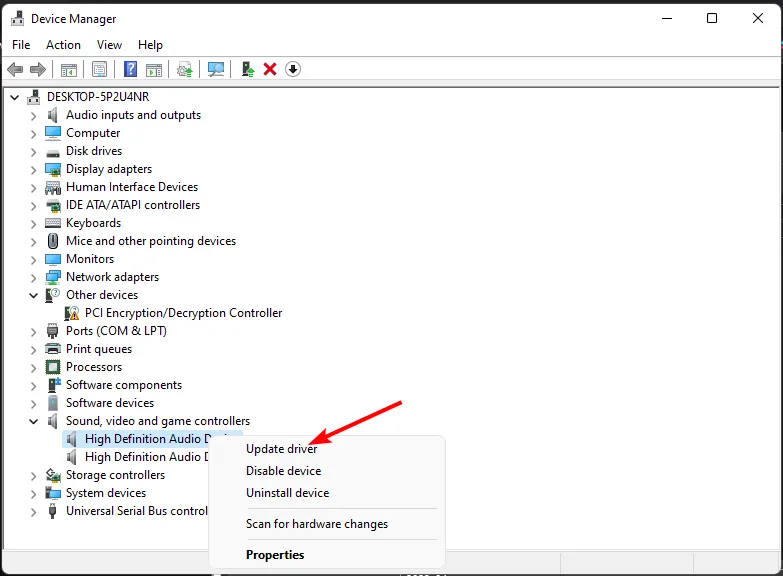Click the DESKTOP-5P2U4NR computer icon

coord(33,96)
